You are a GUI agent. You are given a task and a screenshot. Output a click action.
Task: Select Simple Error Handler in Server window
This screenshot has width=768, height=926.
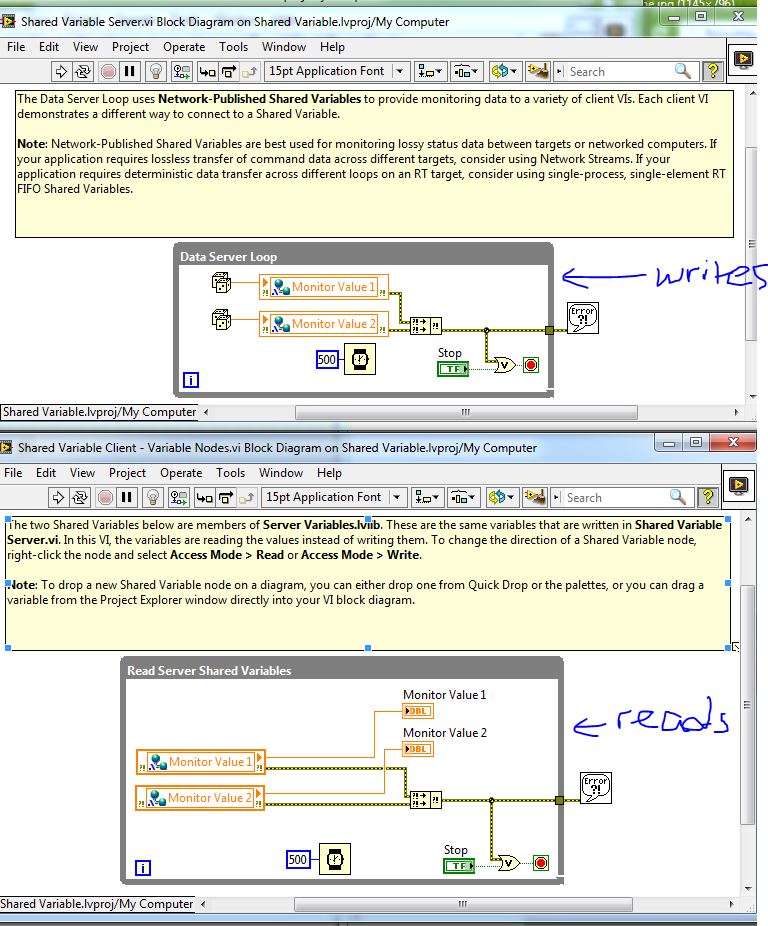(582, 318)
